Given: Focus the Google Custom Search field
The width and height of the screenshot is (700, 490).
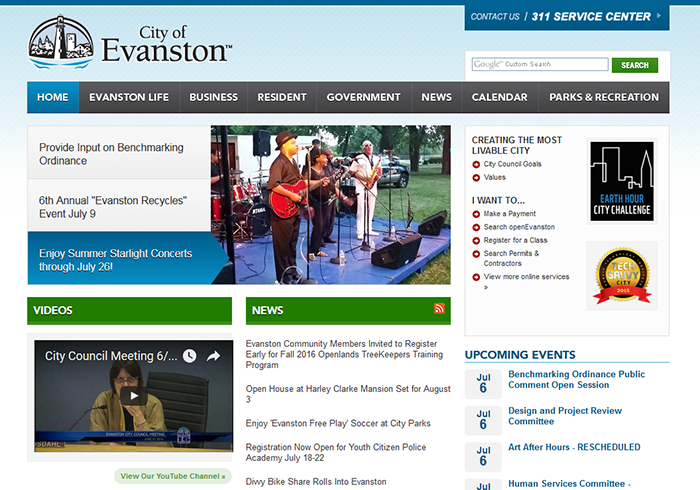Looking at the screenshot, I should [540, 64].
